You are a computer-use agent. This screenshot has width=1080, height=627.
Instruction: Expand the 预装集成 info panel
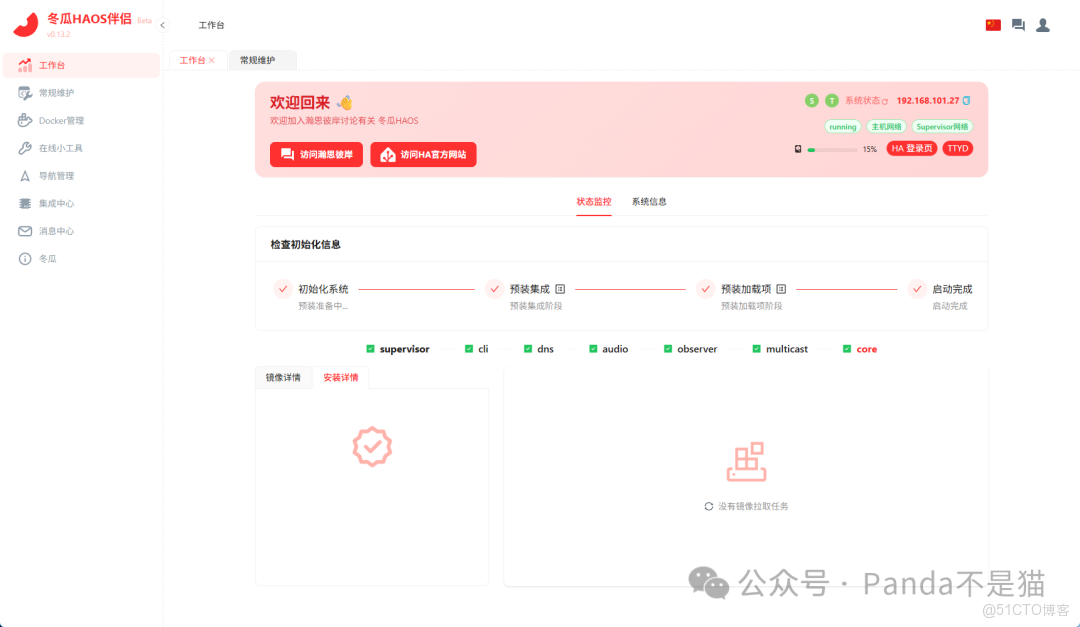[x=560, y=288]
